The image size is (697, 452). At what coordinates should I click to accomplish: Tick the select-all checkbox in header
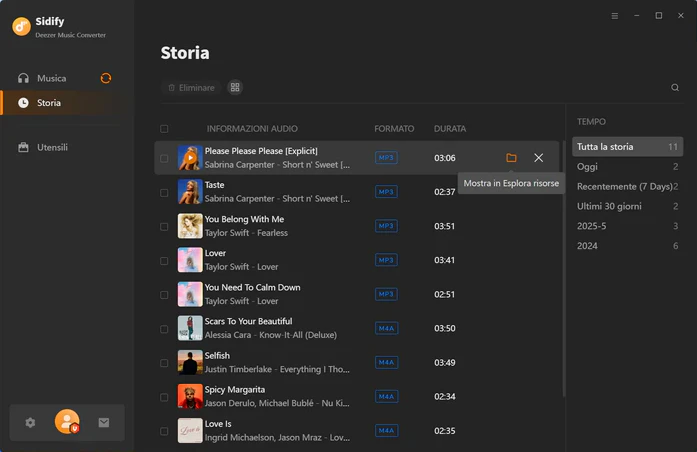(164, 129)
